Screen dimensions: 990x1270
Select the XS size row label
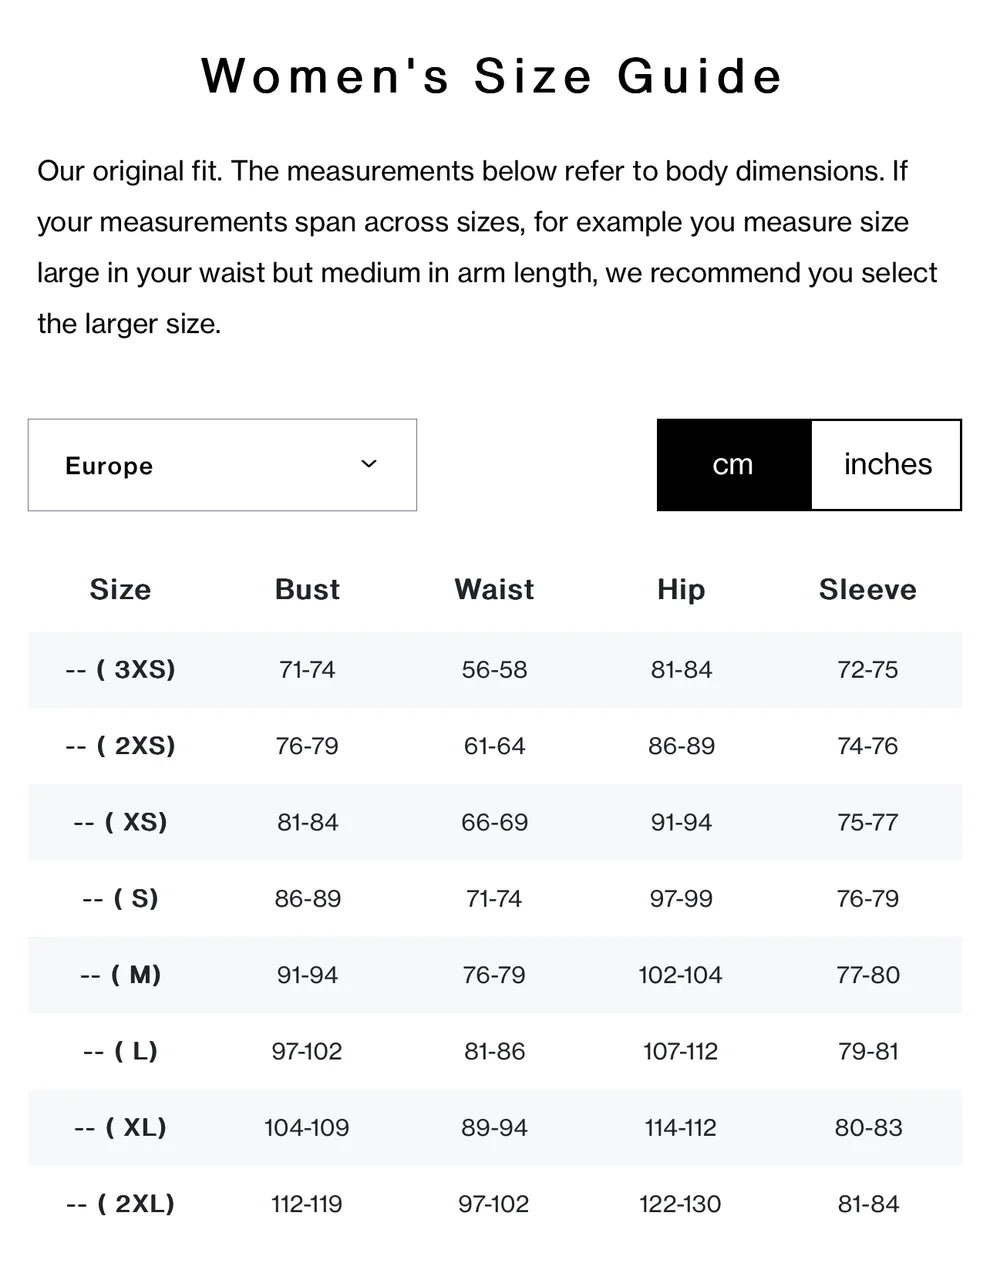tap(120, 822)
